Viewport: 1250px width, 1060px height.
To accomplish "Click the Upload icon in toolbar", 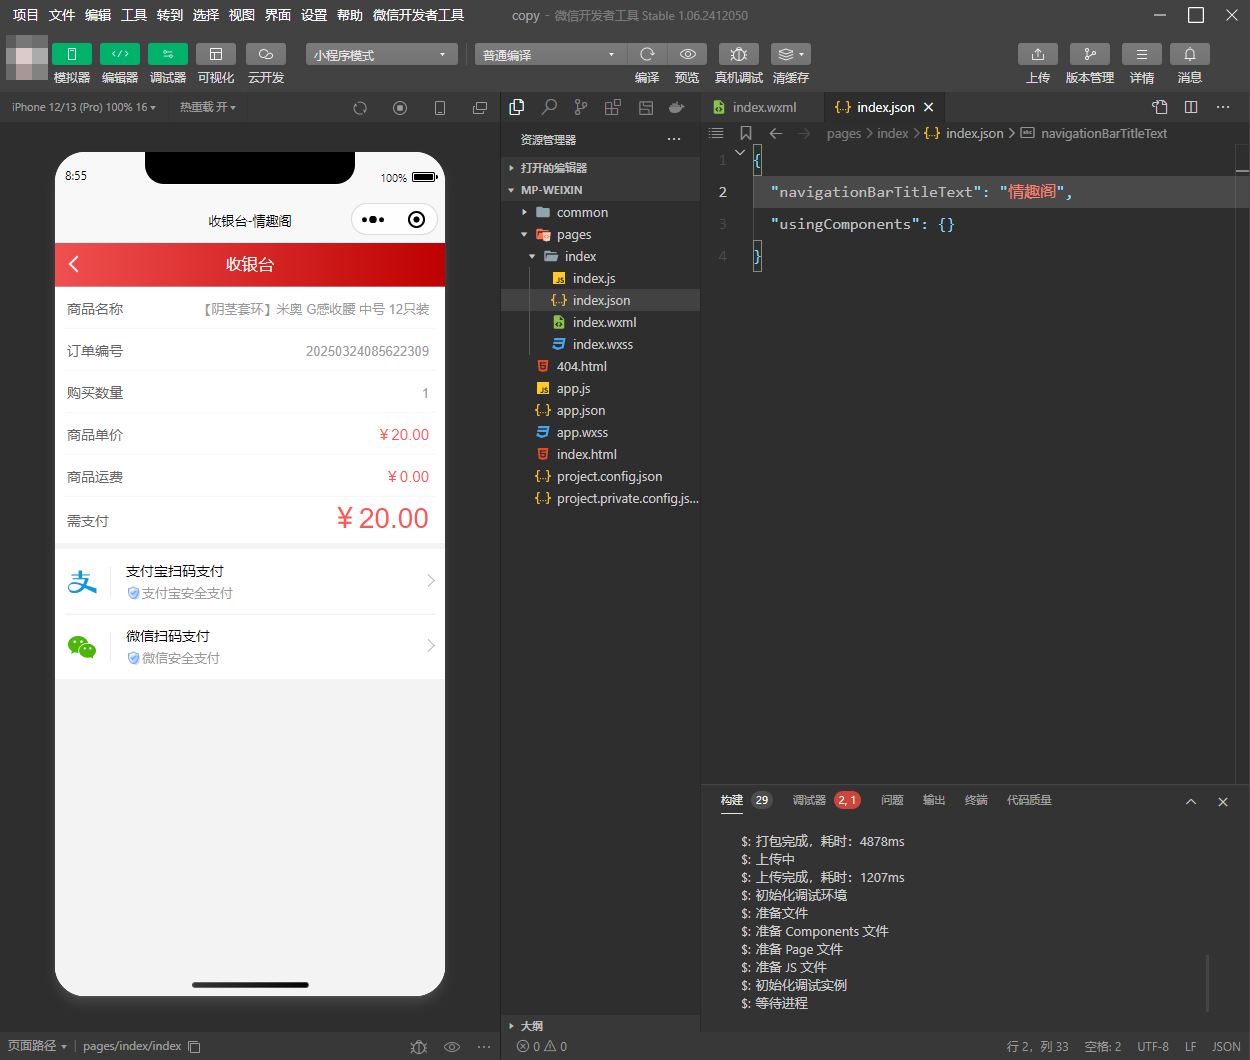I will pos(1038,54).
